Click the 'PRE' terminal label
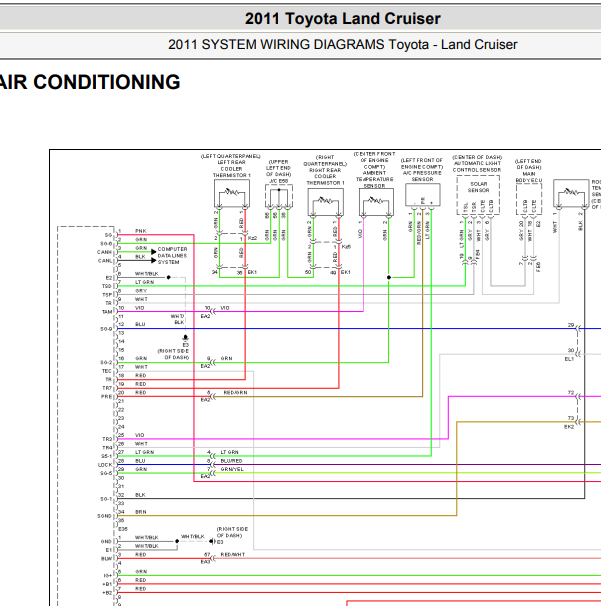601x606 pixels. point(107,397)
